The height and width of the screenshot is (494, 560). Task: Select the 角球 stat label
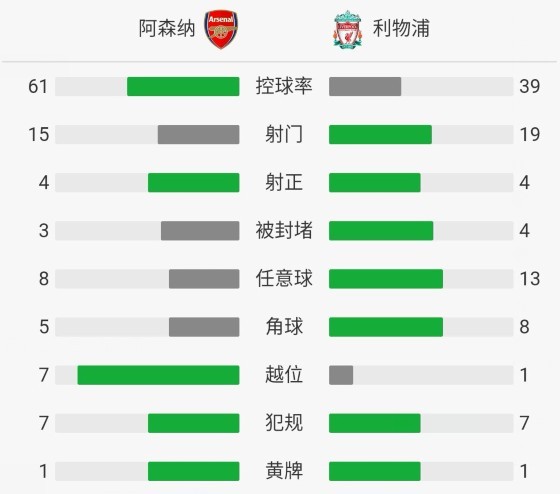coord(284,326)
